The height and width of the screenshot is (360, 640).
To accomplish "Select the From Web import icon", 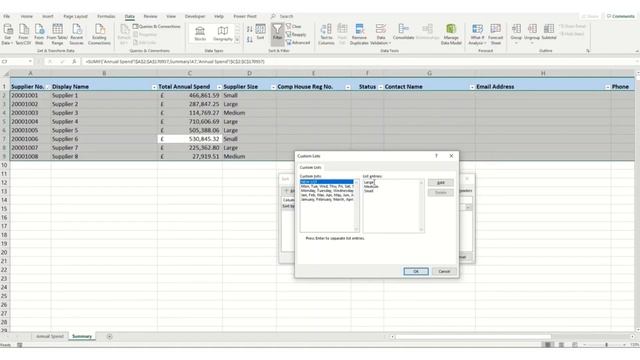I will [39, 34].
